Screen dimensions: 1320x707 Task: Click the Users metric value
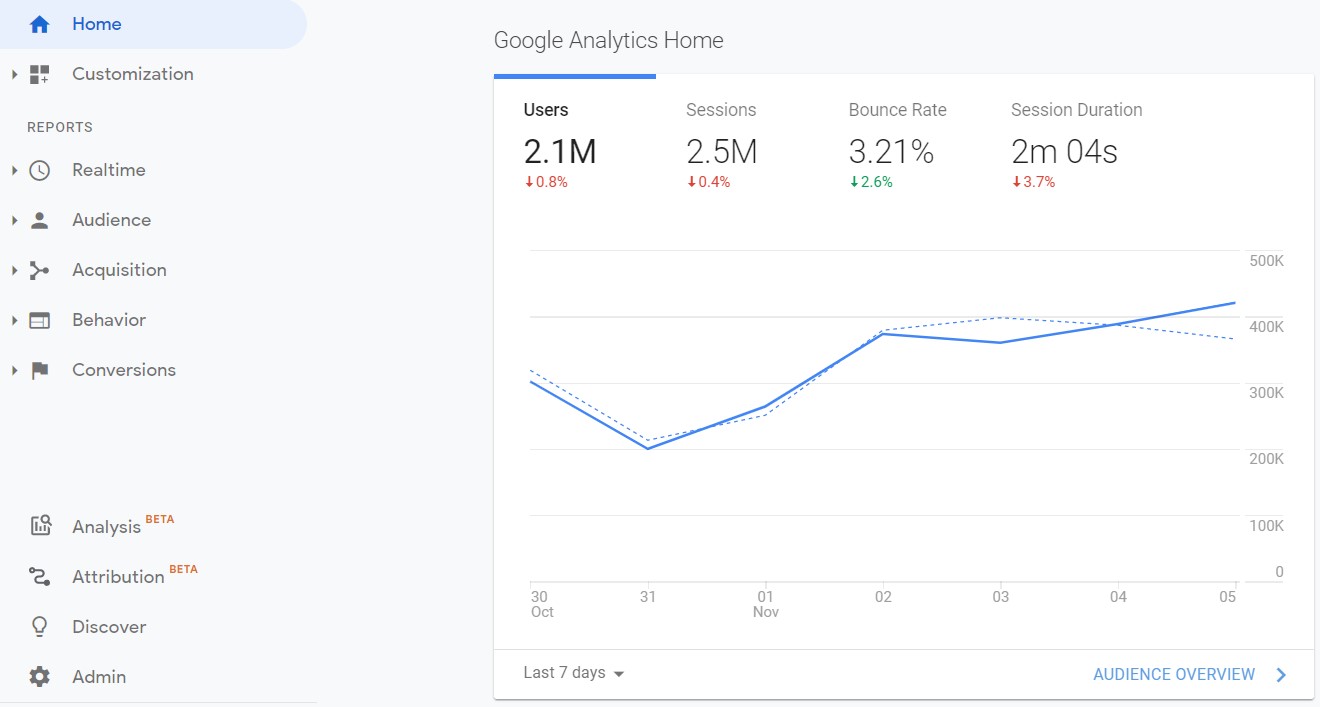tap(560, 151)
